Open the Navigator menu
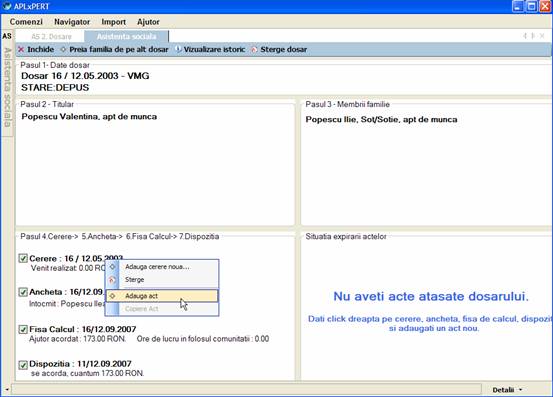The width and height of the screenshot is (553, 397). pyautogui.click(x=72, y=22)
